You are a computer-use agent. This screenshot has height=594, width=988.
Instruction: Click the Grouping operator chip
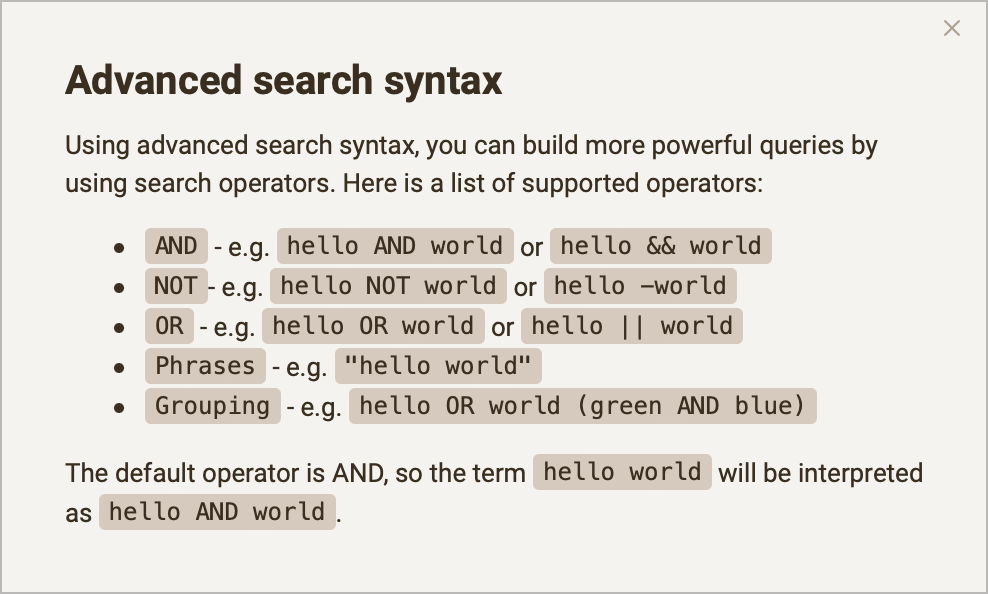212,406
